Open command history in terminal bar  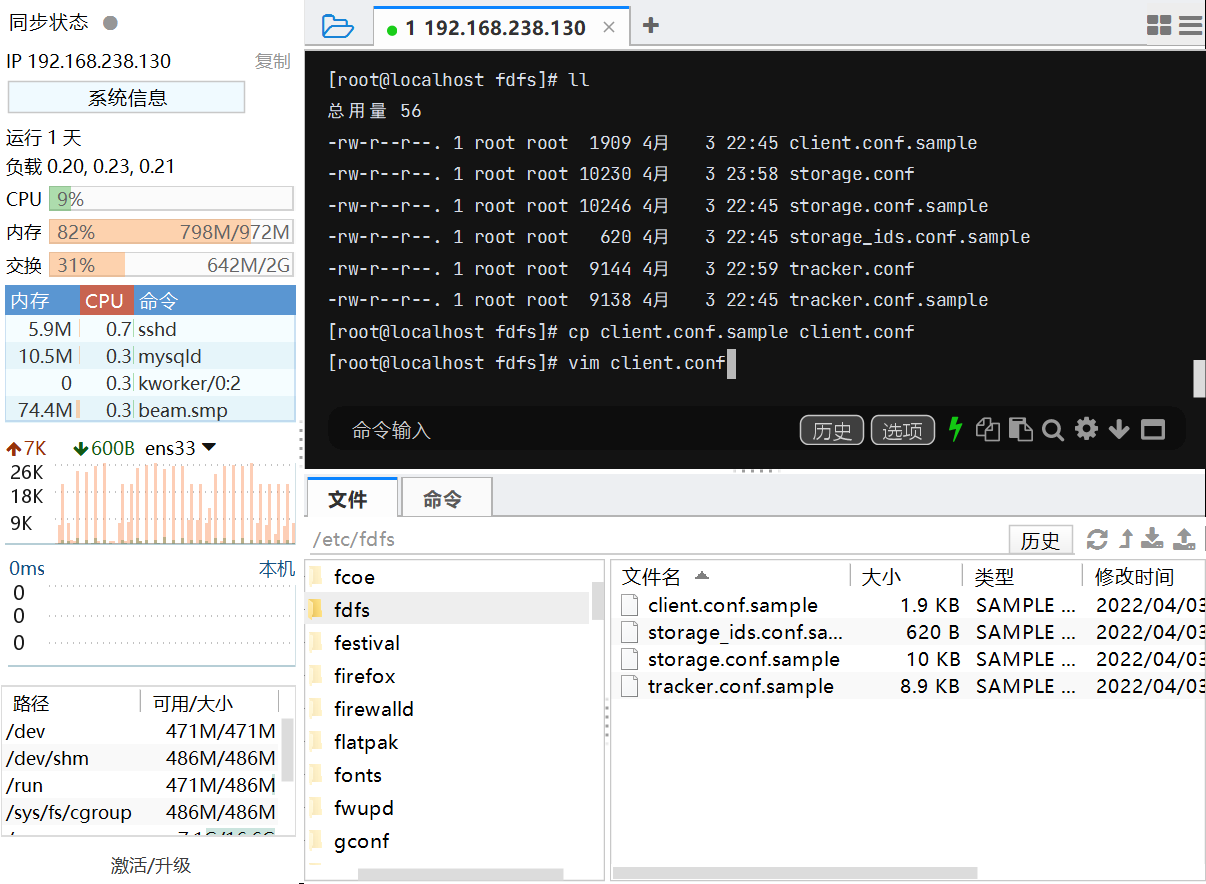(x=832, y=430)
